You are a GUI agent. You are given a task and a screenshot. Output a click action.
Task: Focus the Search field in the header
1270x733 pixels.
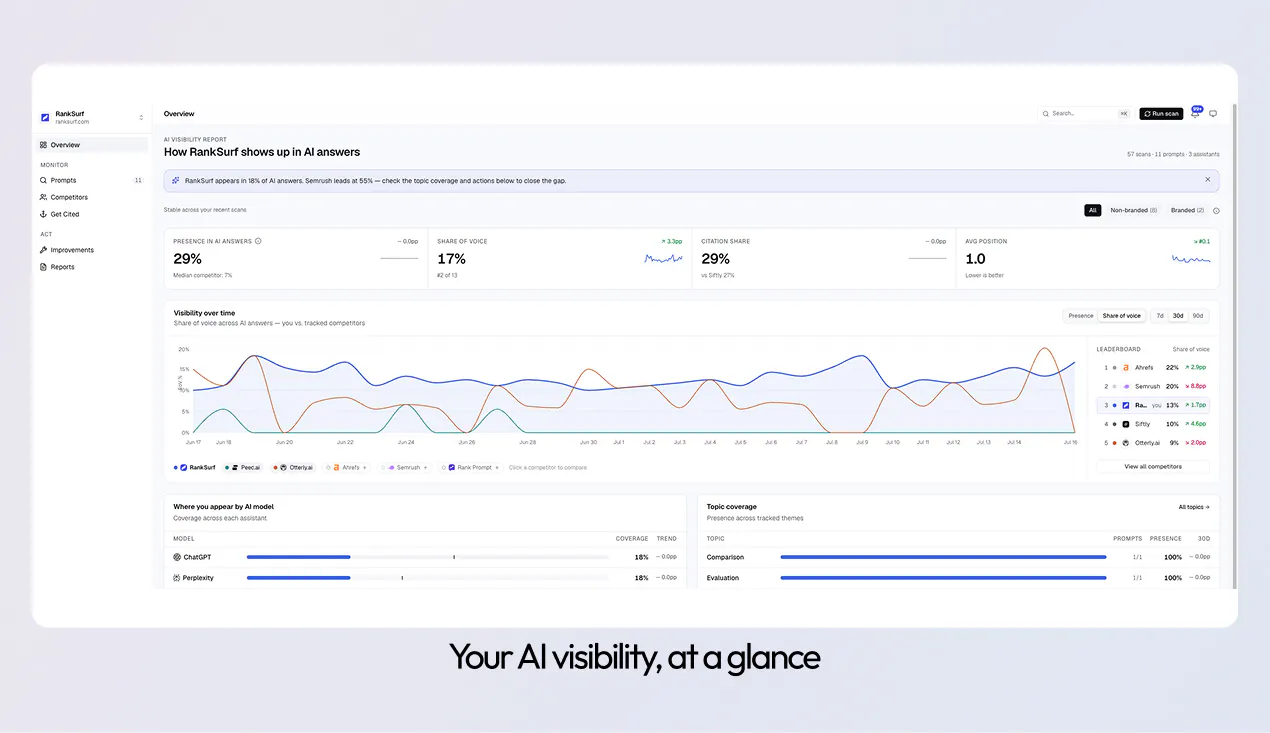(x=1085, y=114)
